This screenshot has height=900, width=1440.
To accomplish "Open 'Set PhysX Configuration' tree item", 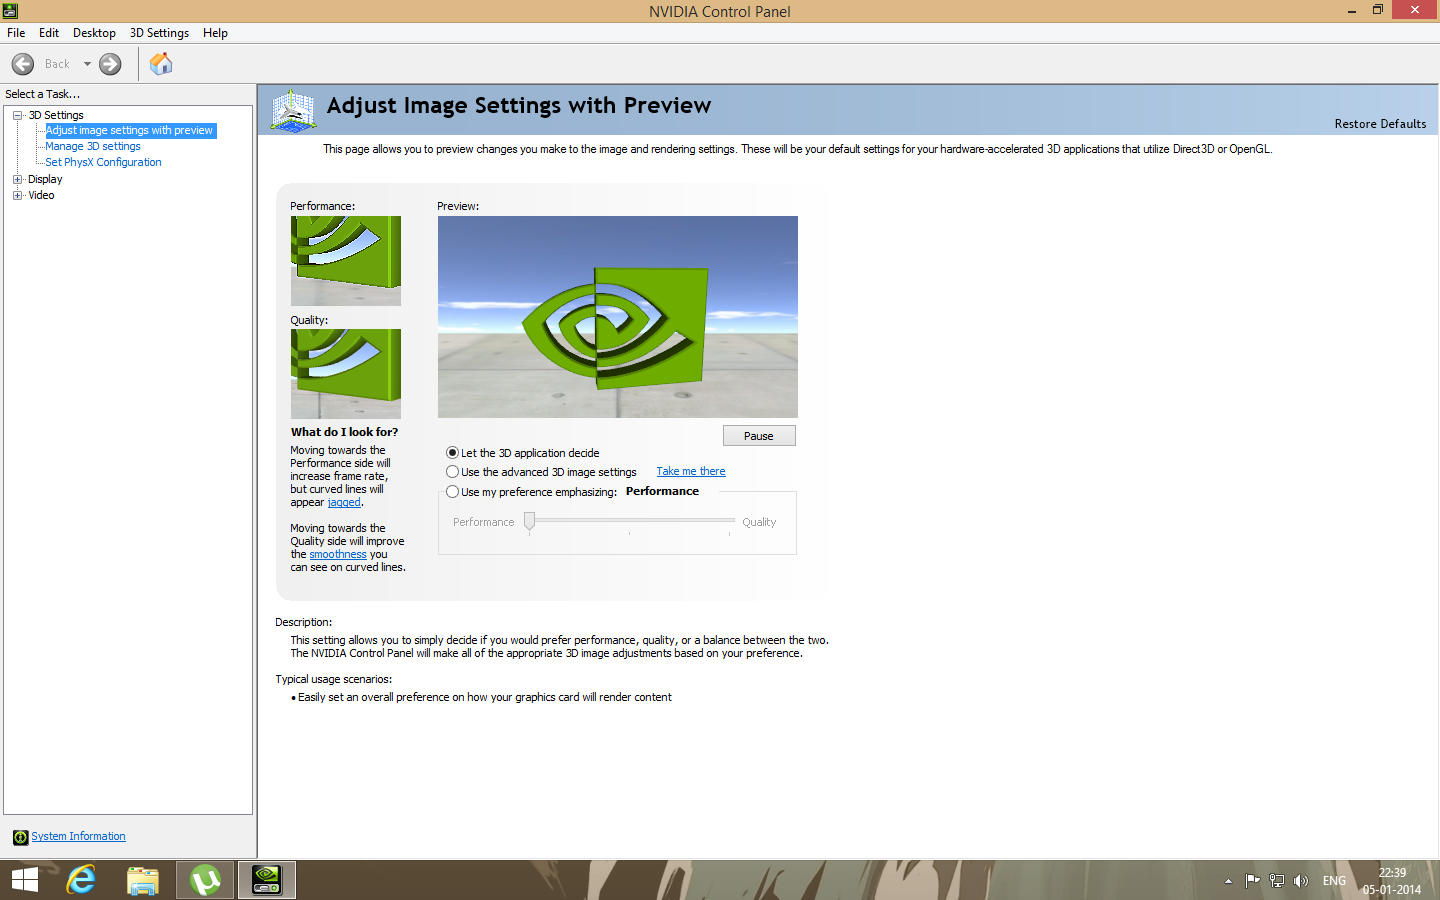I will (x=103, y=162).
